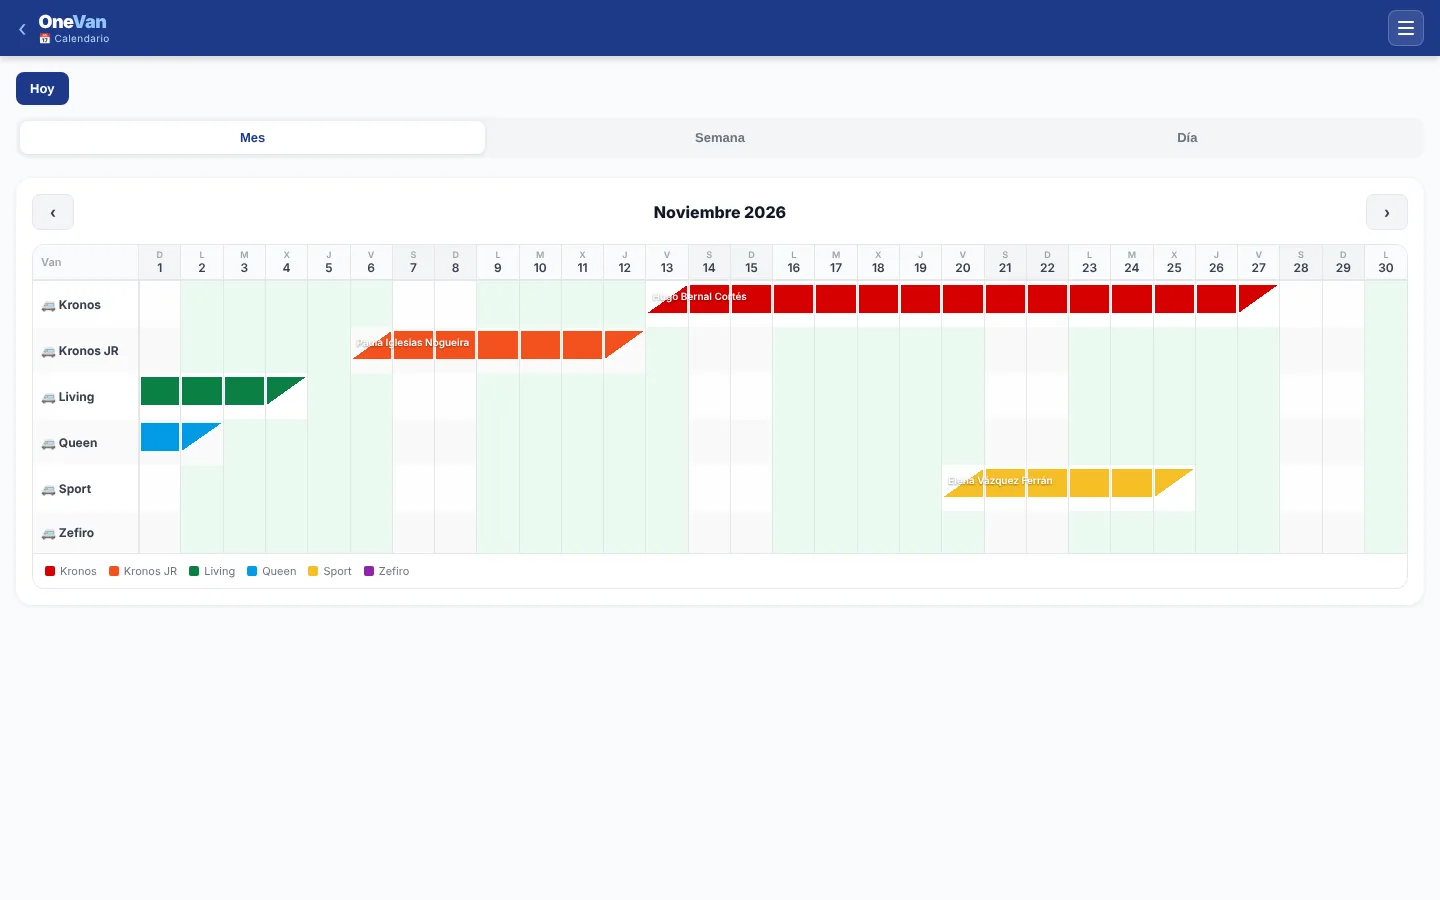Screen dimensions: 1440x900
Task: Select the day 13 column header
Action: (667, 262)
